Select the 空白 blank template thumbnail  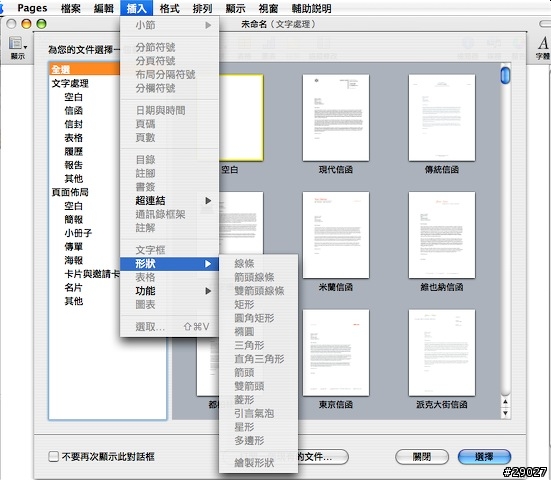click(x=241, y=118)
